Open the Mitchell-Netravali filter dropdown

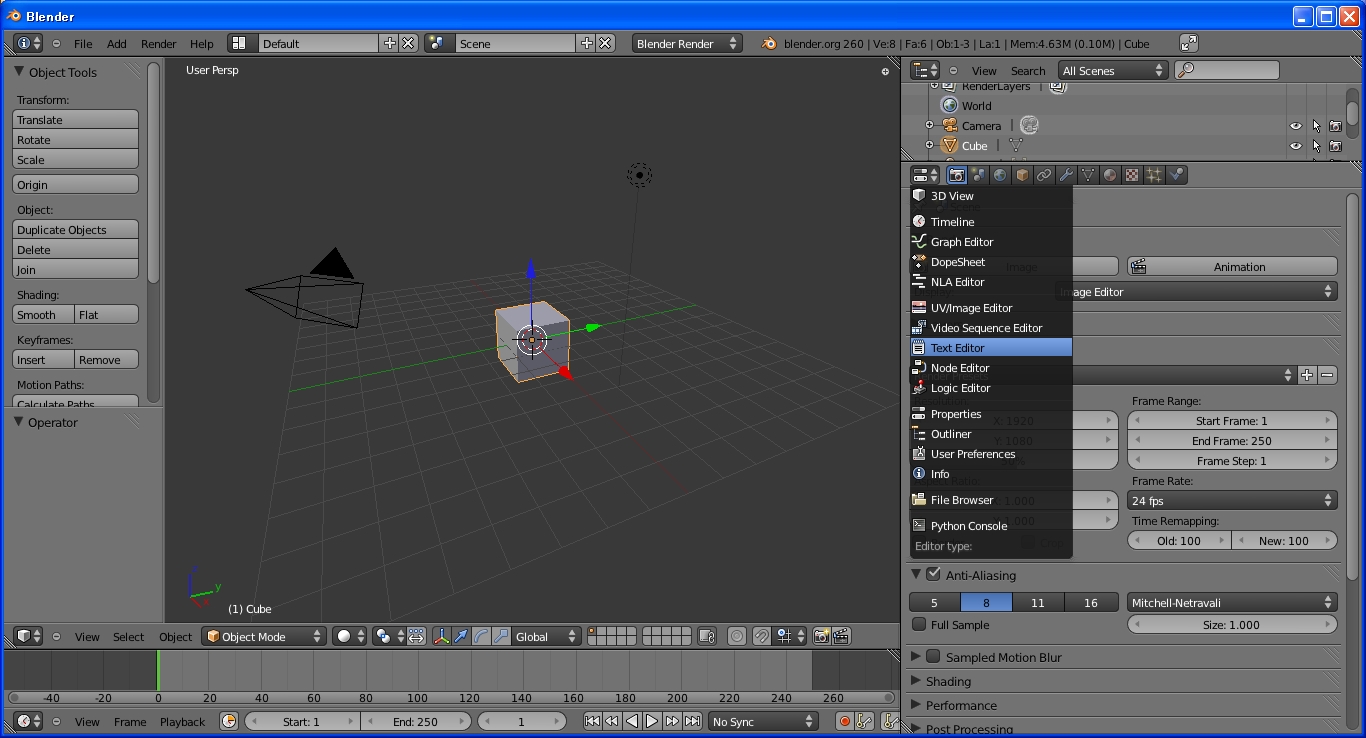coord(1232,602)
